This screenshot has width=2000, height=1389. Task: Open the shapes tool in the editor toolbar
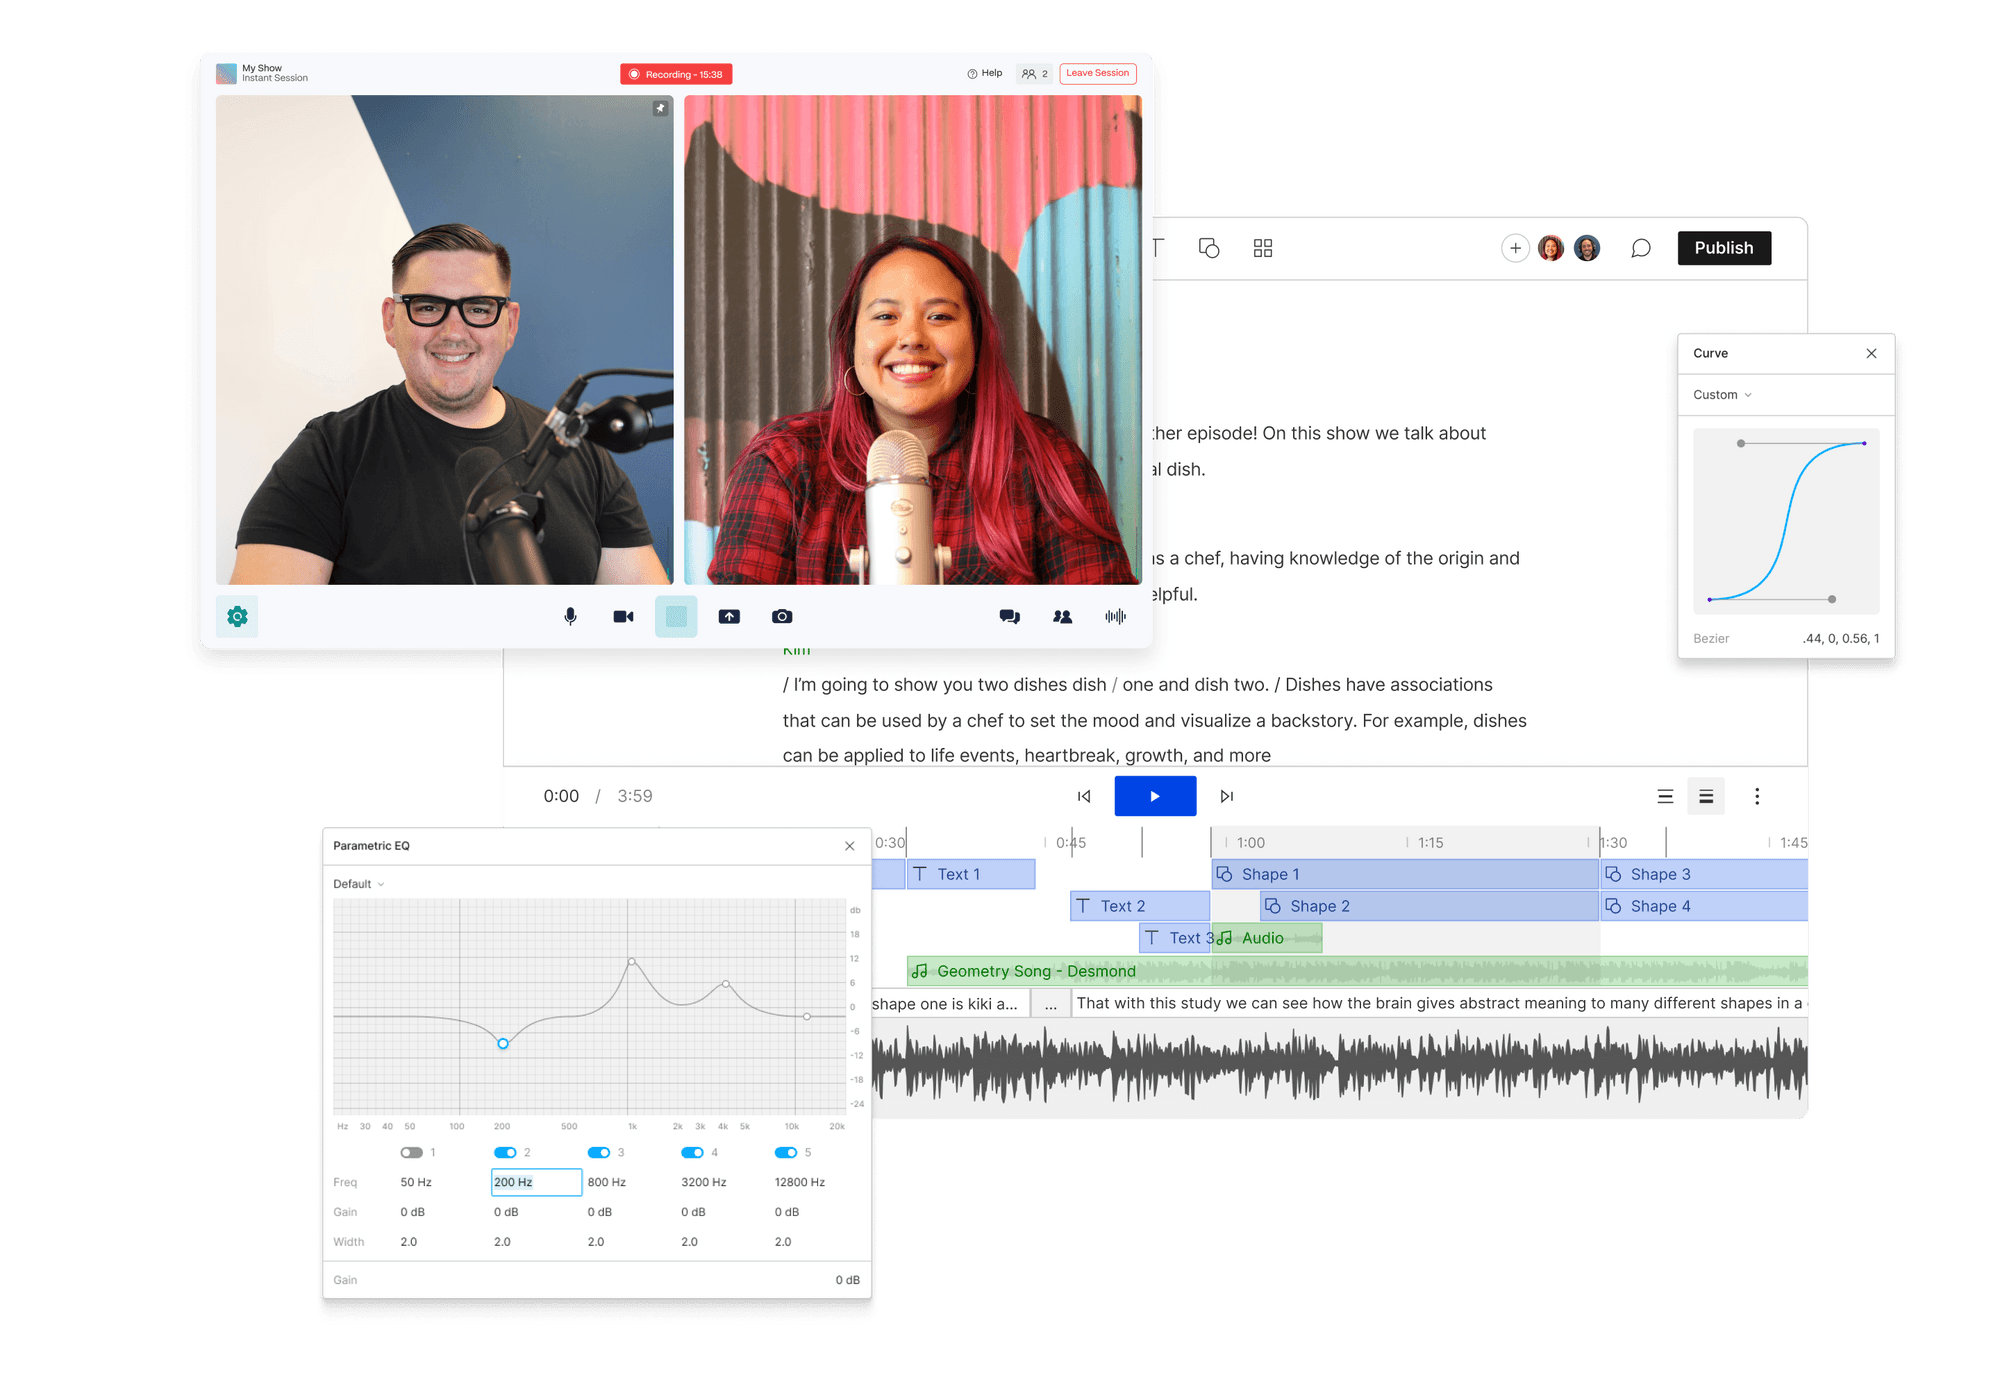tap(1210, 248)
